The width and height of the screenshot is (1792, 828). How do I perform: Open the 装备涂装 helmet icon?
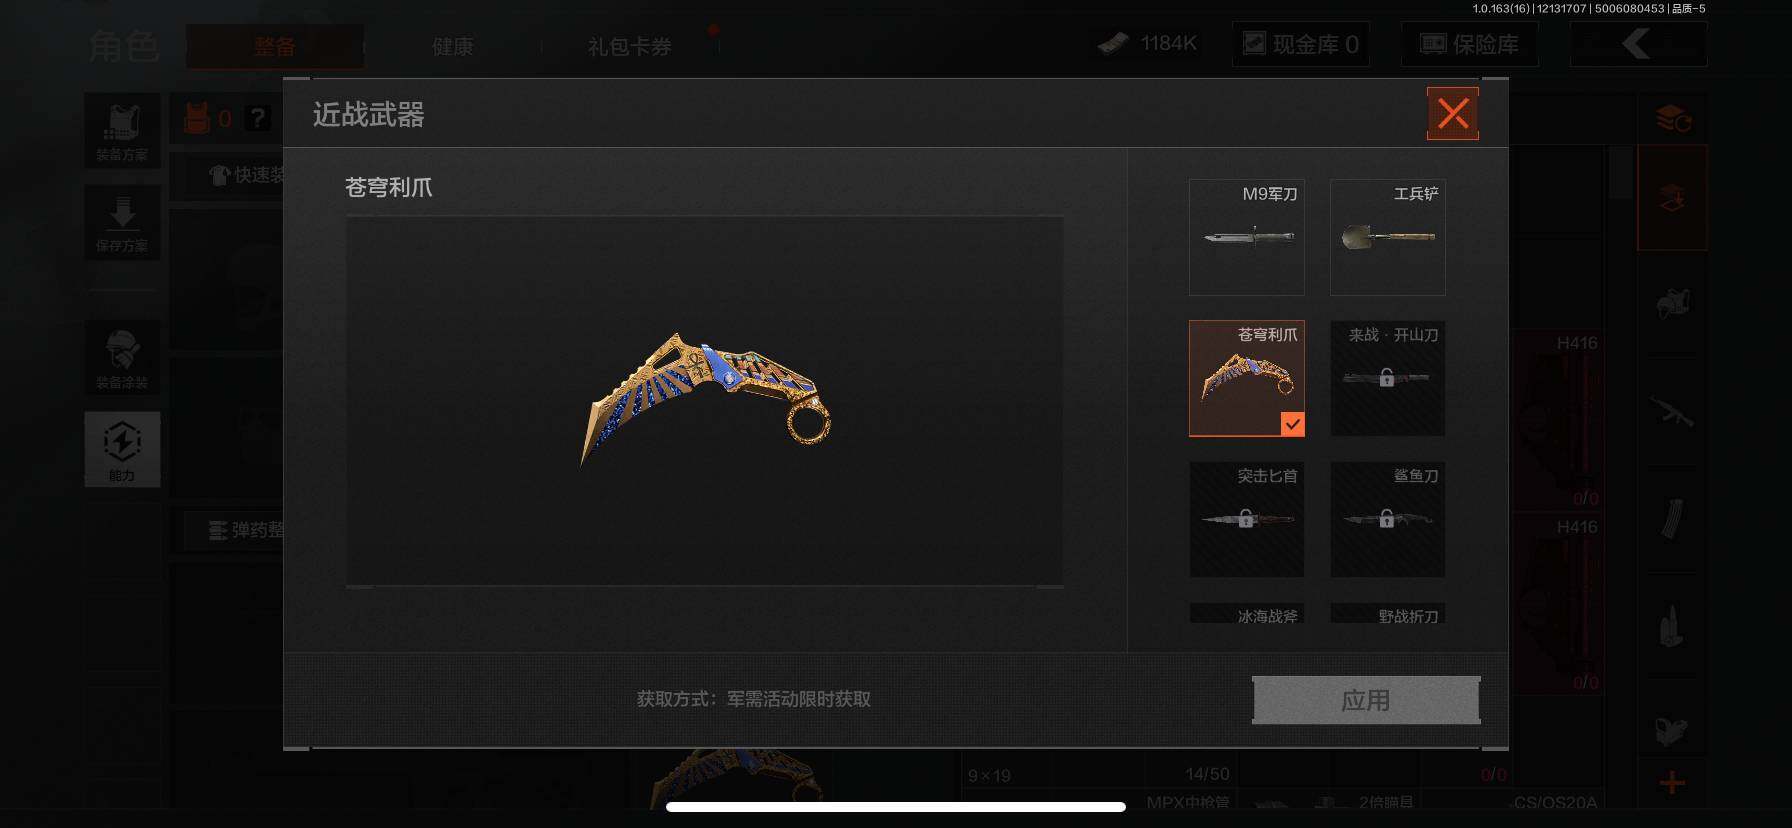[x=122, y=357]
